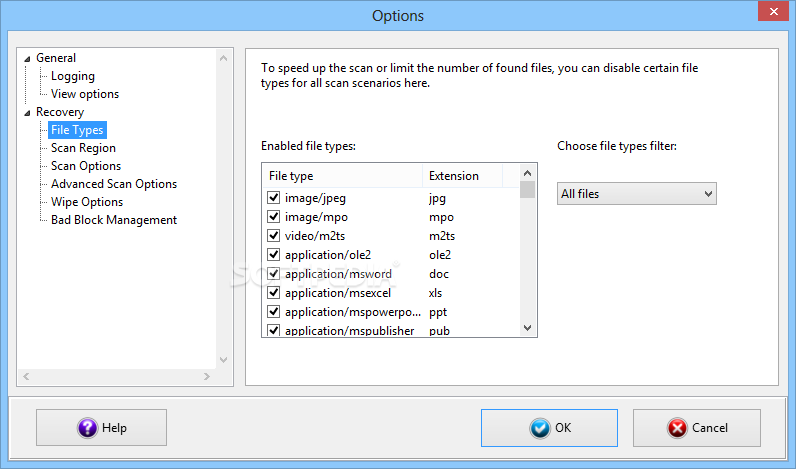The height and width of the screenshot is (469, 796).
Task: Click the file list scroll down arrow
Action: [x=527, y=328]
